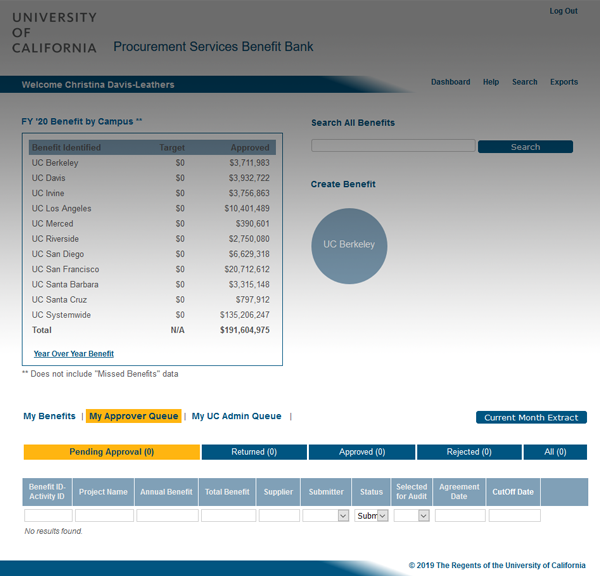600x576 pixels.
Task: Show the Rejected (0) tab
Action: point(469,452)
